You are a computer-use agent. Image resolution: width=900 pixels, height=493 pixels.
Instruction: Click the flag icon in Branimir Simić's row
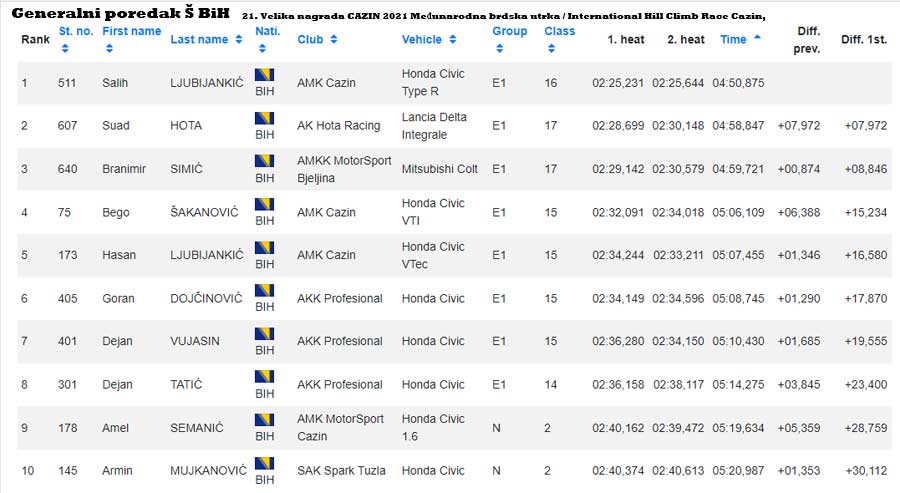tap(265, 161)
